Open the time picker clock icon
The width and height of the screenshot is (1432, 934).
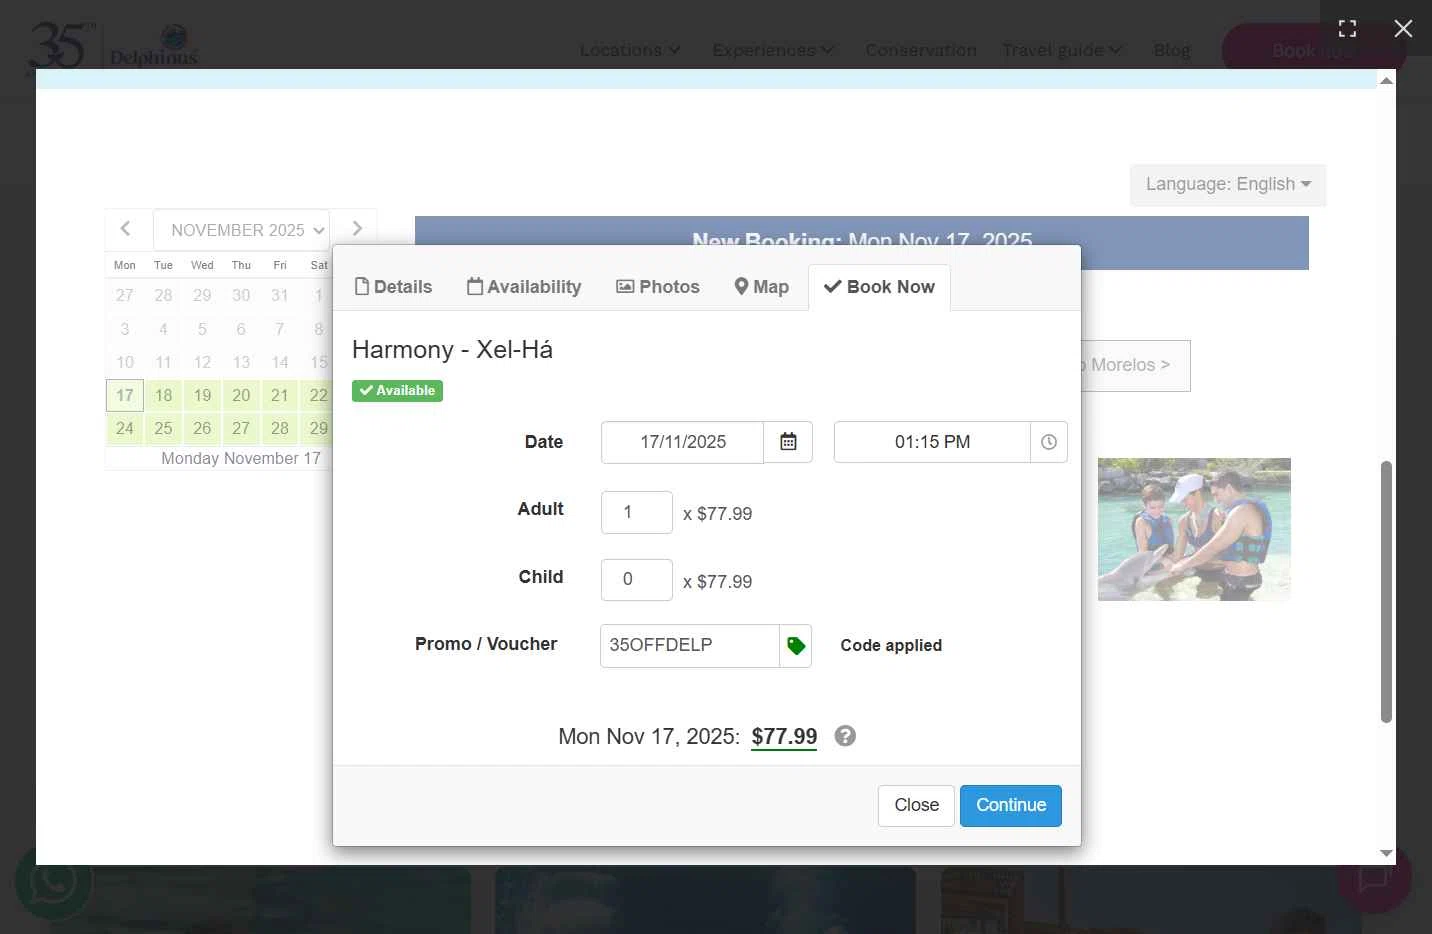point(1048,442)
